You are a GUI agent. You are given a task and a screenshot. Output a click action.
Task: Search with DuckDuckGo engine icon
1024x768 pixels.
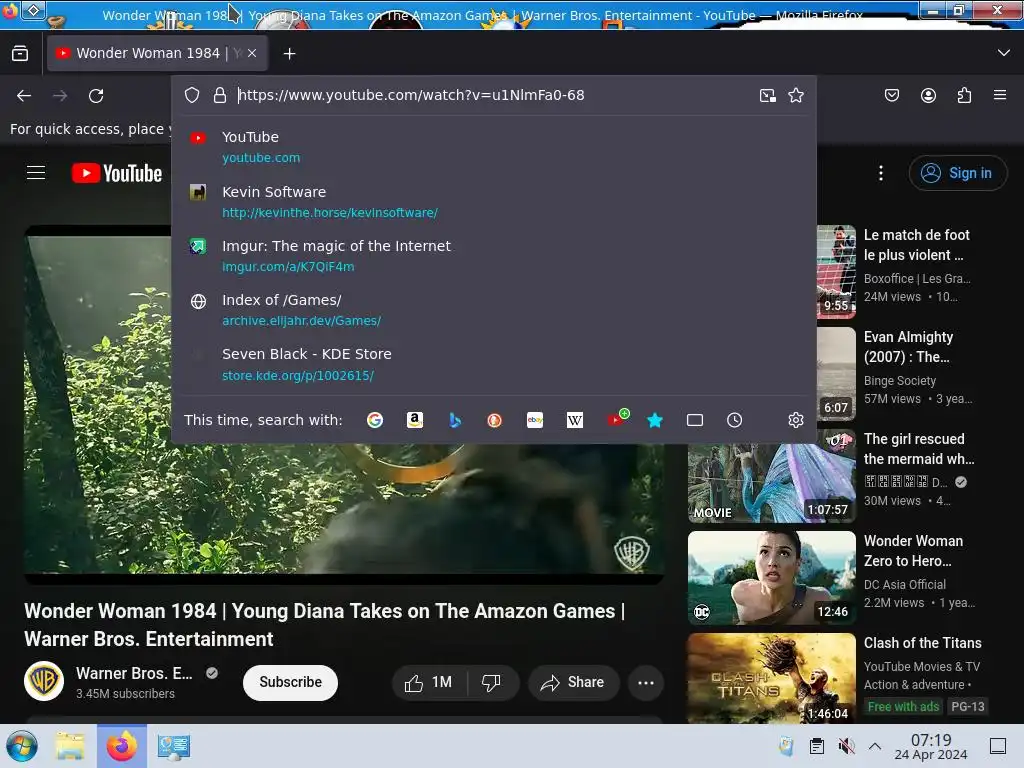tap(494, 420)
